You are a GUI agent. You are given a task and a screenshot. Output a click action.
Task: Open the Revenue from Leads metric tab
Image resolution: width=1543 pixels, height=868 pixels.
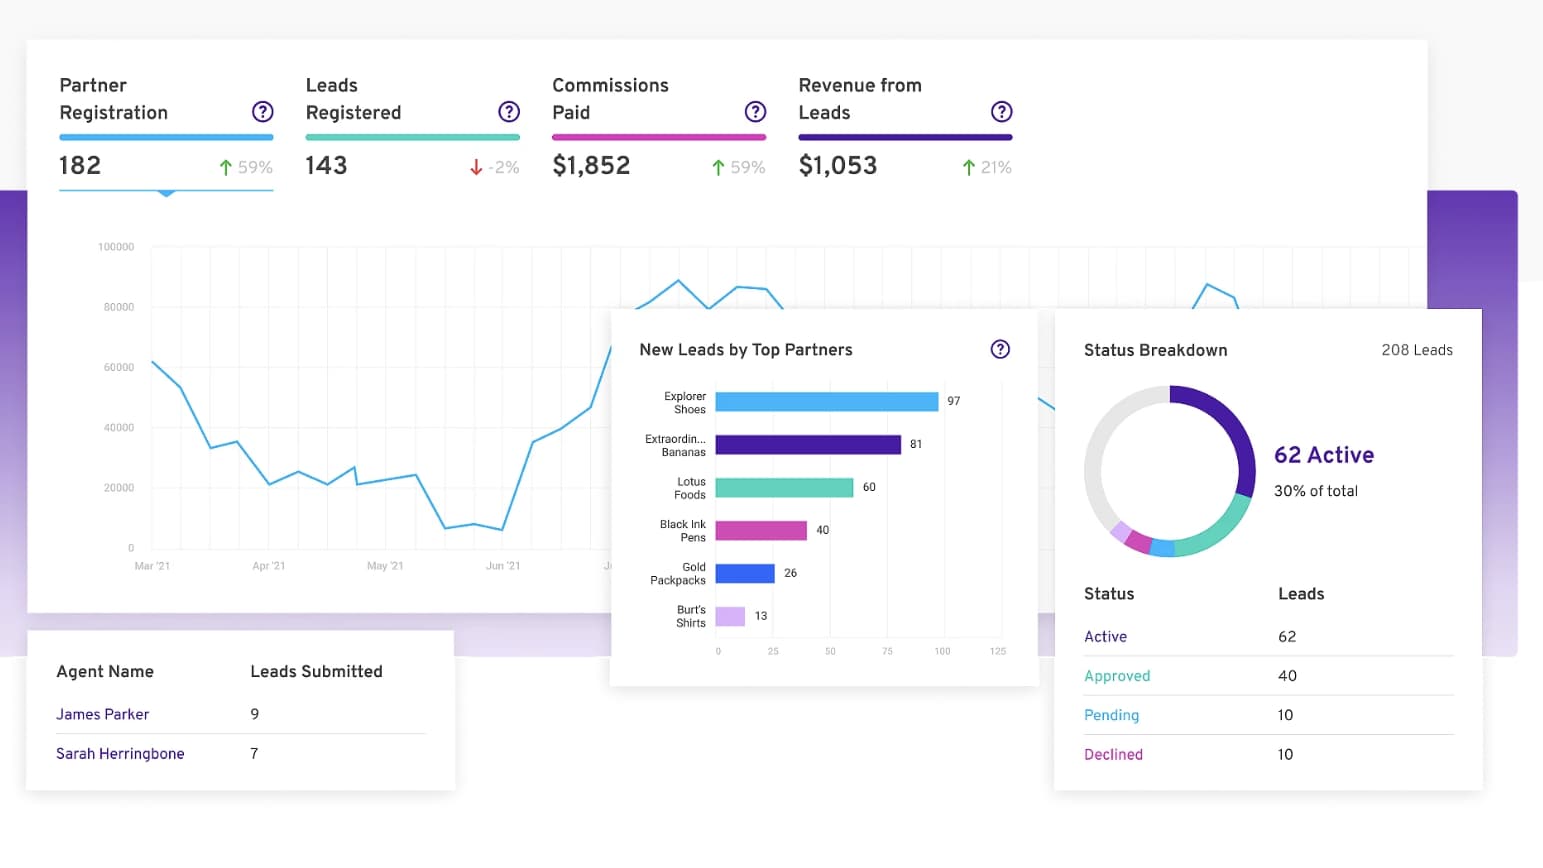tap(859, 99)
